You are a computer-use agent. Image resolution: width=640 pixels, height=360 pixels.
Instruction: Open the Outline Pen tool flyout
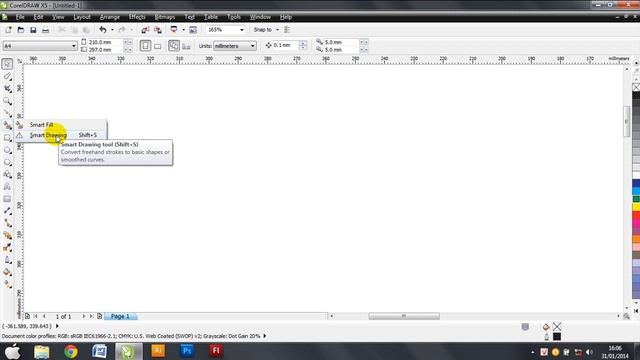(x=7, y=260)
